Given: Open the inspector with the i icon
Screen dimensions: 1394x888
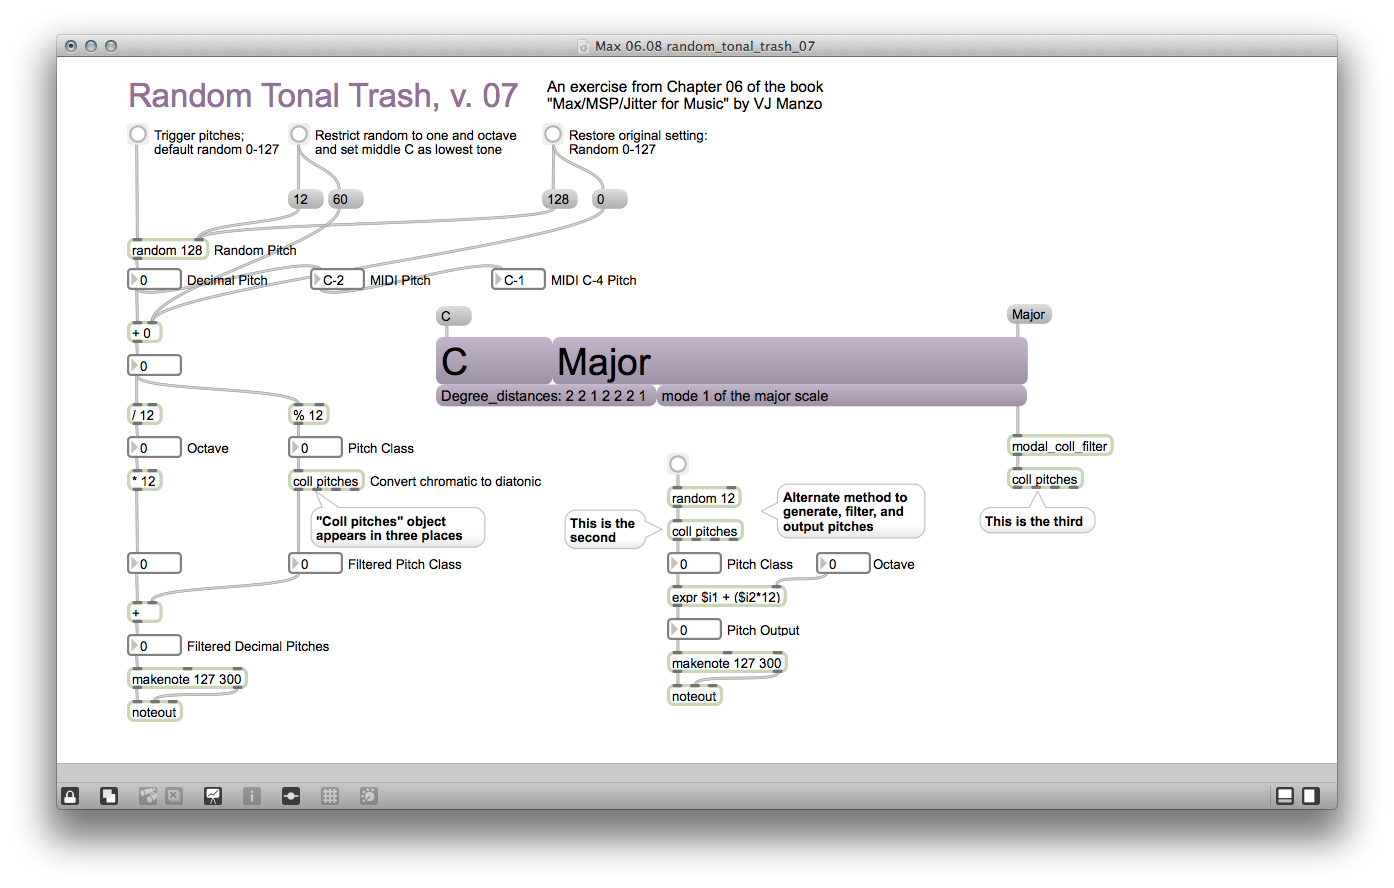Looking at the screenshot, I should (x=252, y=796).
